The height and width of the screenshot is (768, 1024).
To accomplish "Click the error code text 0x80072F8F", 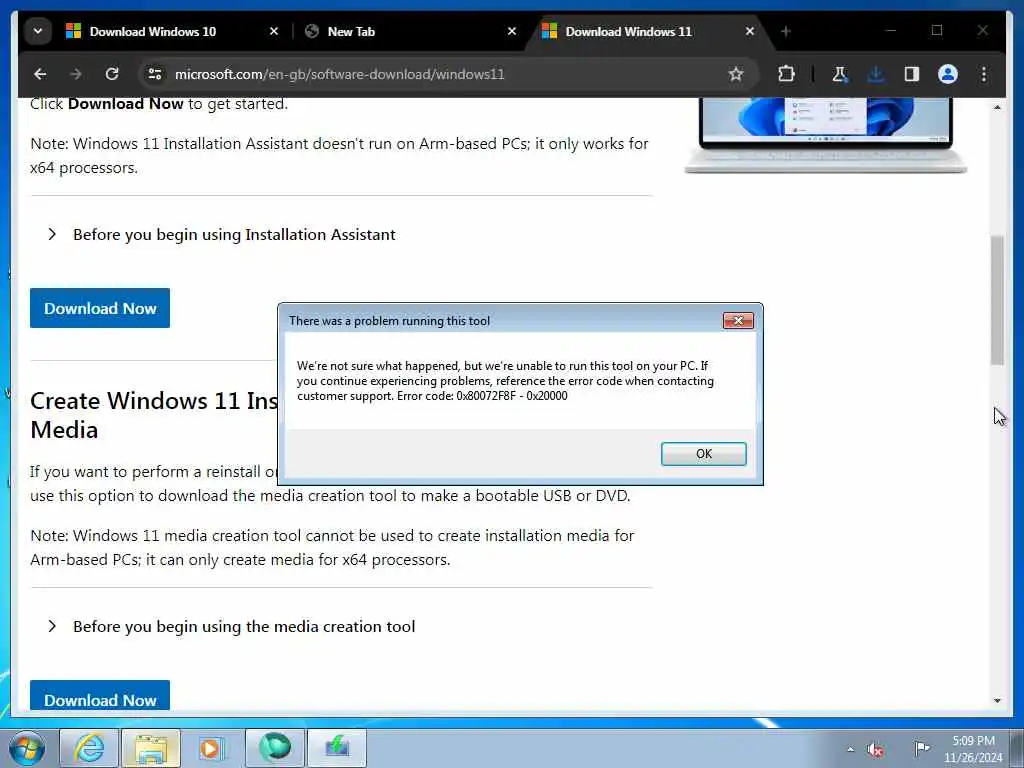I will click(486, 396).
